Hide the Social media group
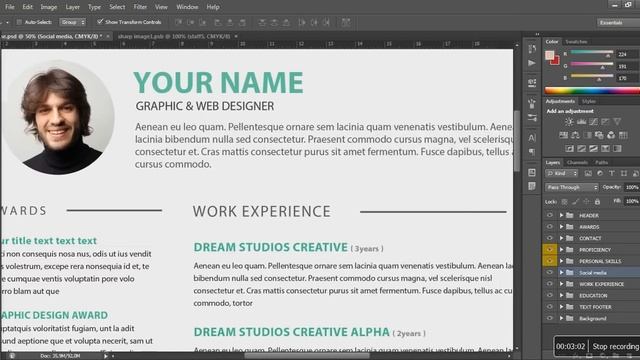640x360 pixels. [550, 272]
